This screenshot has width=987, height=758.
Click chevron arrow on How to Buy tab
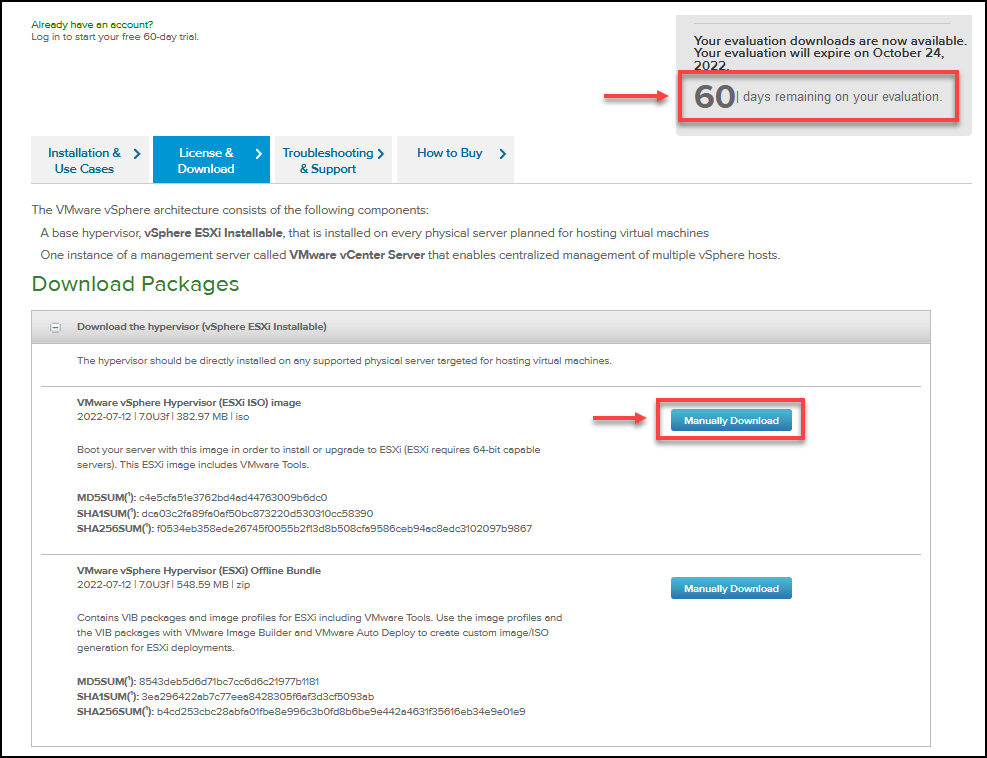[x=502, y=154]
